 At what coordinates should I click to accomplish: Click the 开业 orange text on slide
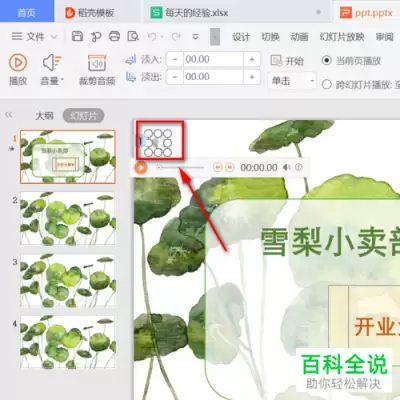pyautogui.click(x=377, y=326)
